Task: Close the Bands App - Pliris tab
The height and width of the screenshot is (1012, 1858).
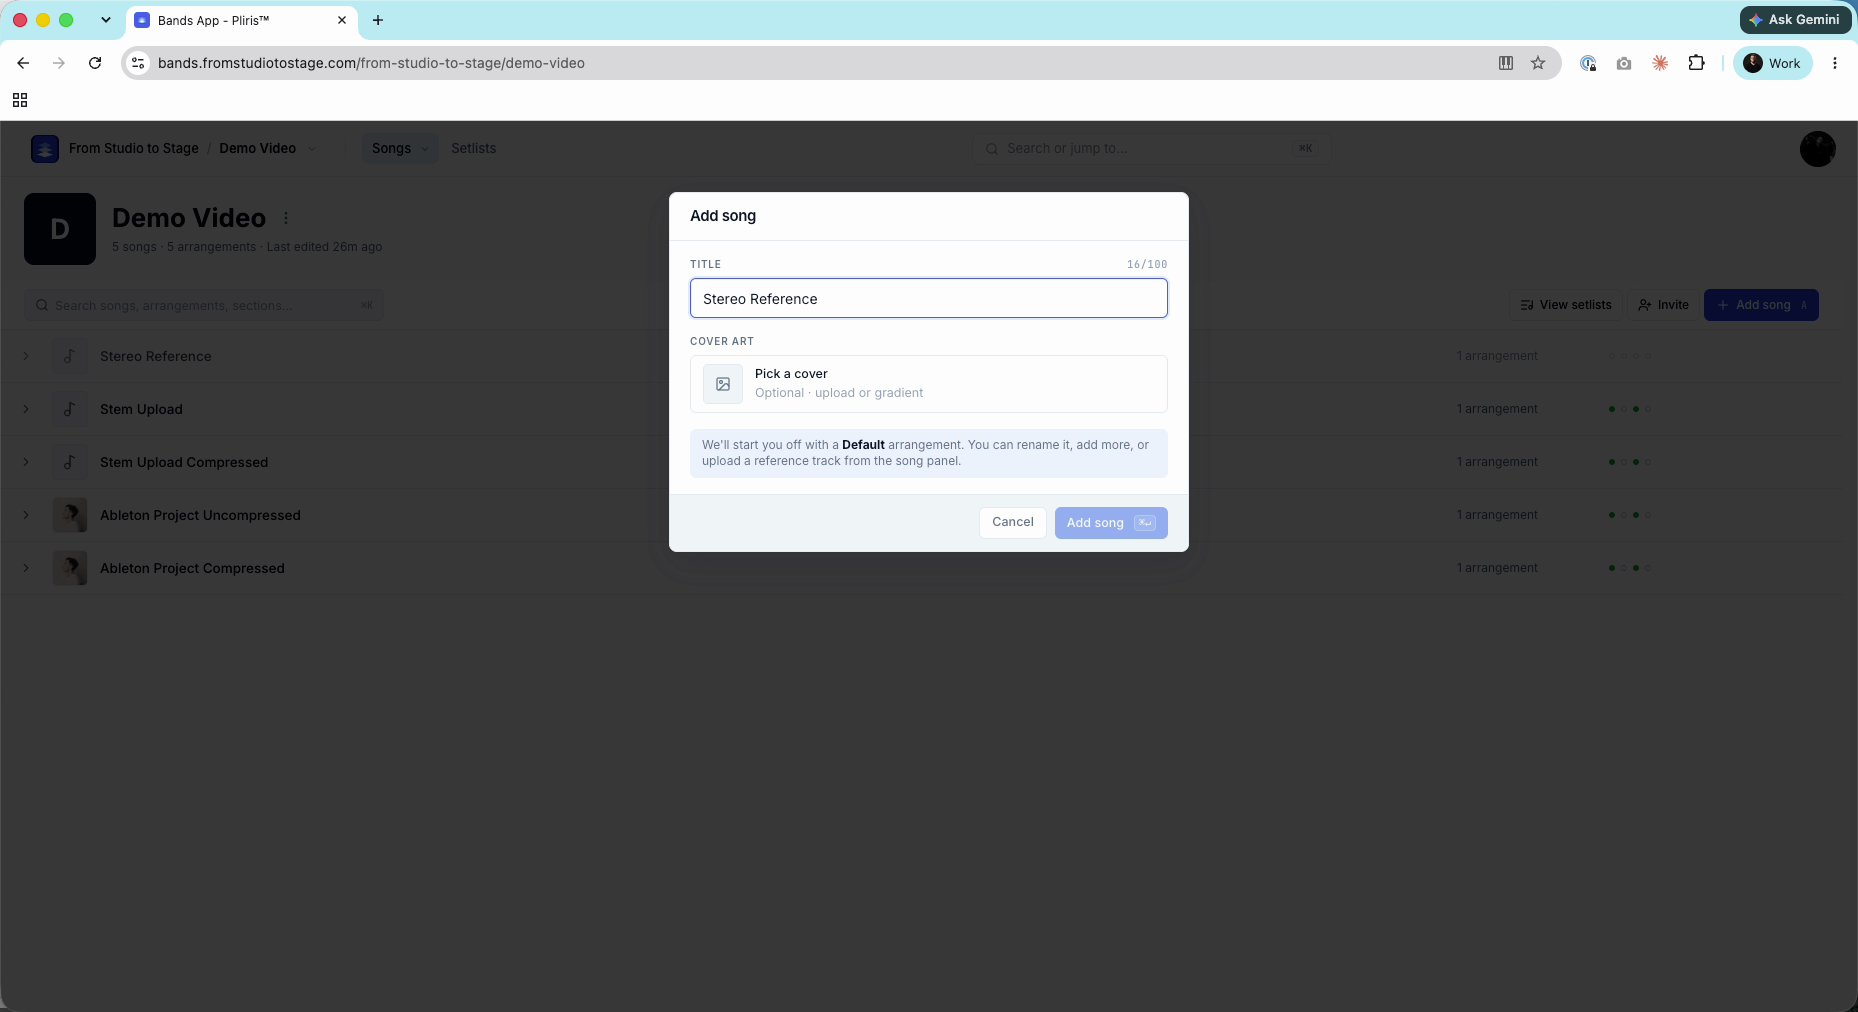Action: pyautogui.click(x=342, y=20)
